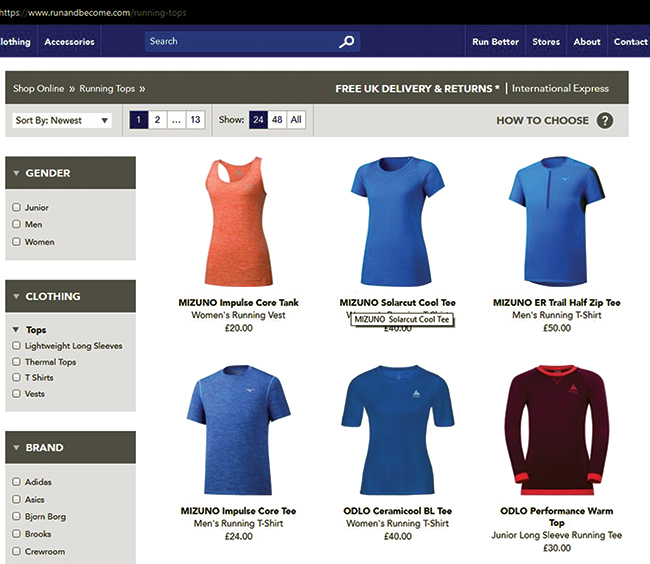Image resolution: width=650 pixels, height=564 pixels.
Task: Show 24 items per page
Action: coord(258,120)
